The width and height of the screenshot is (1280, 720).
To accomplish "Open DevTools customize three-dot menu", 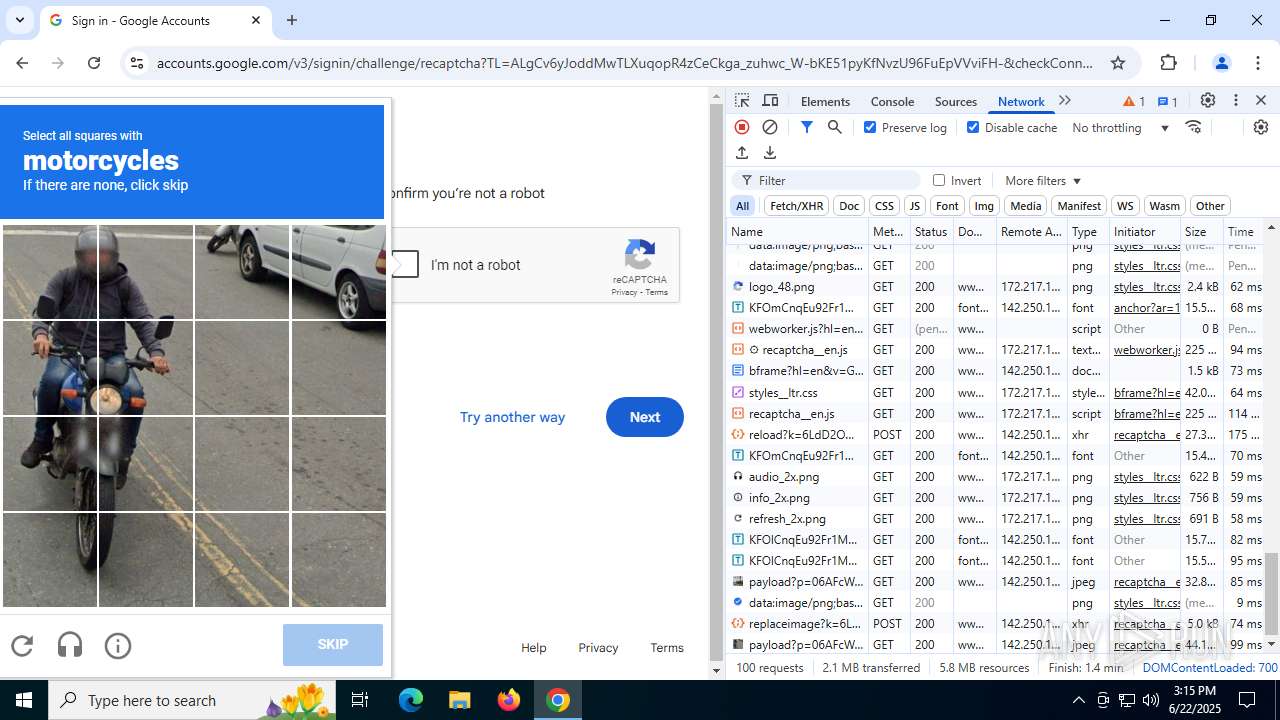I will coord(1236,101).
